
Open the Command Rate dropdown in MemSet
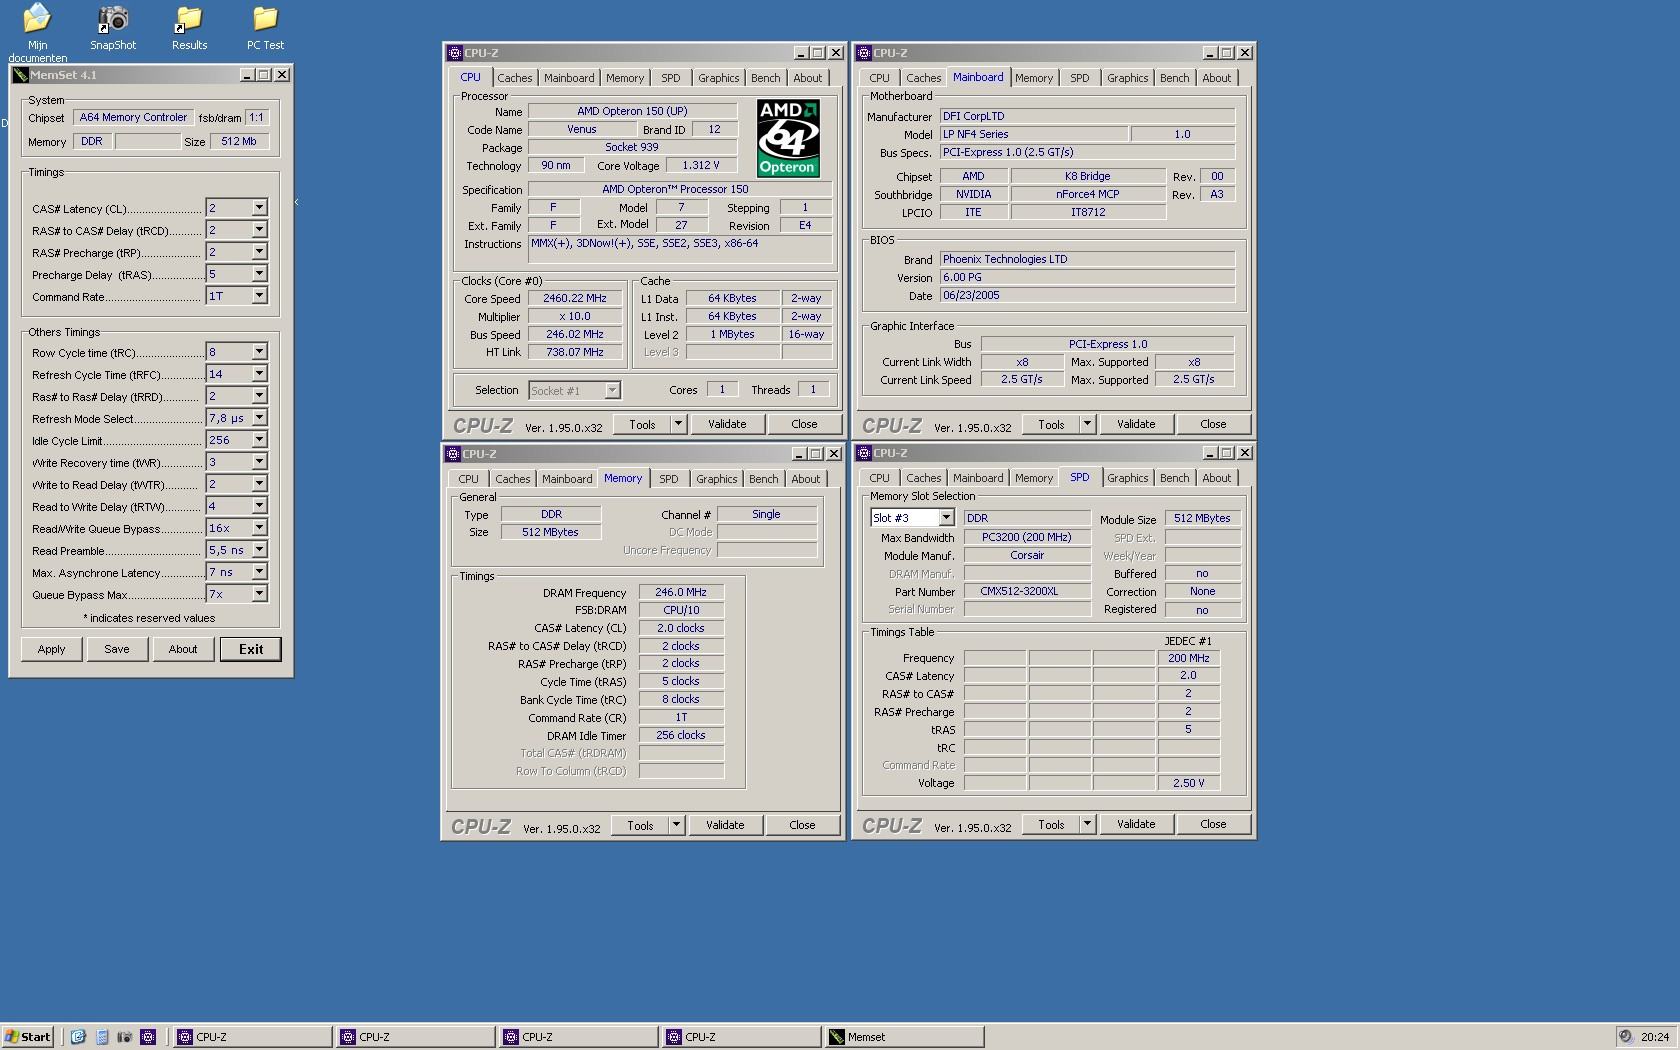point(259,296)
